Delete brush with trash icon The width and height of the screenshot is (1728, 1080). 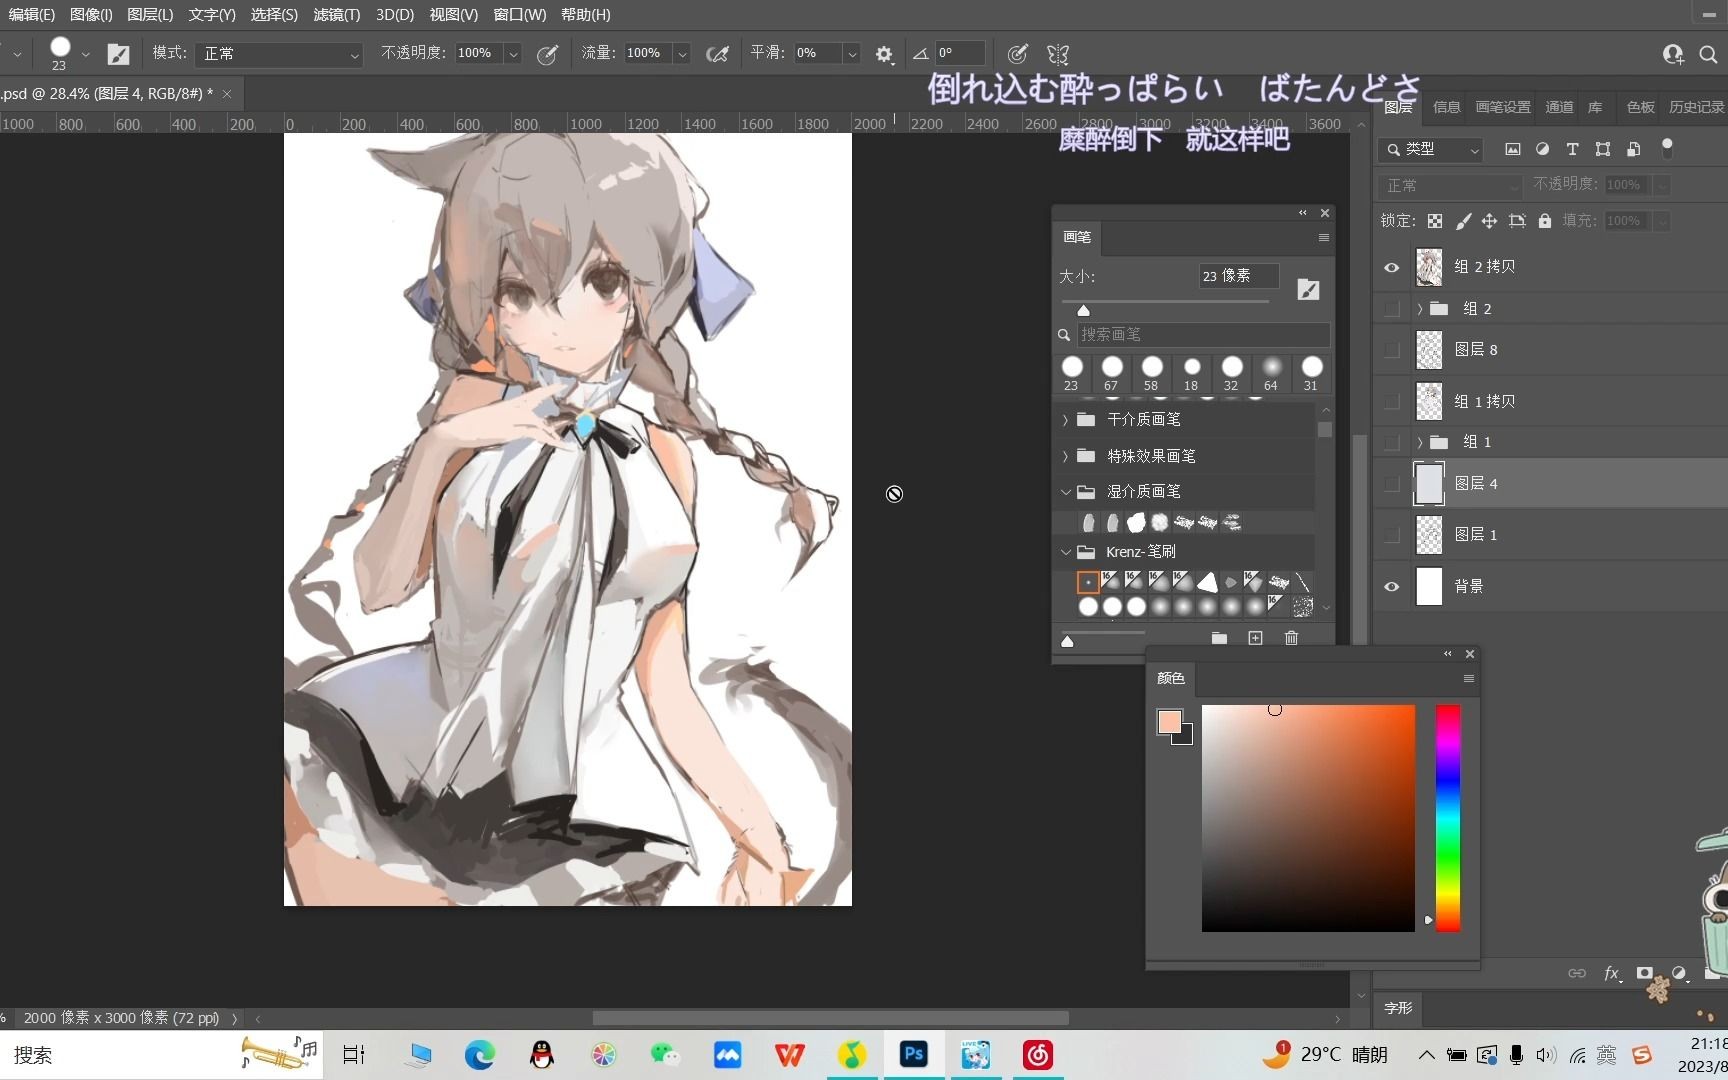[x=1291, y=638]
